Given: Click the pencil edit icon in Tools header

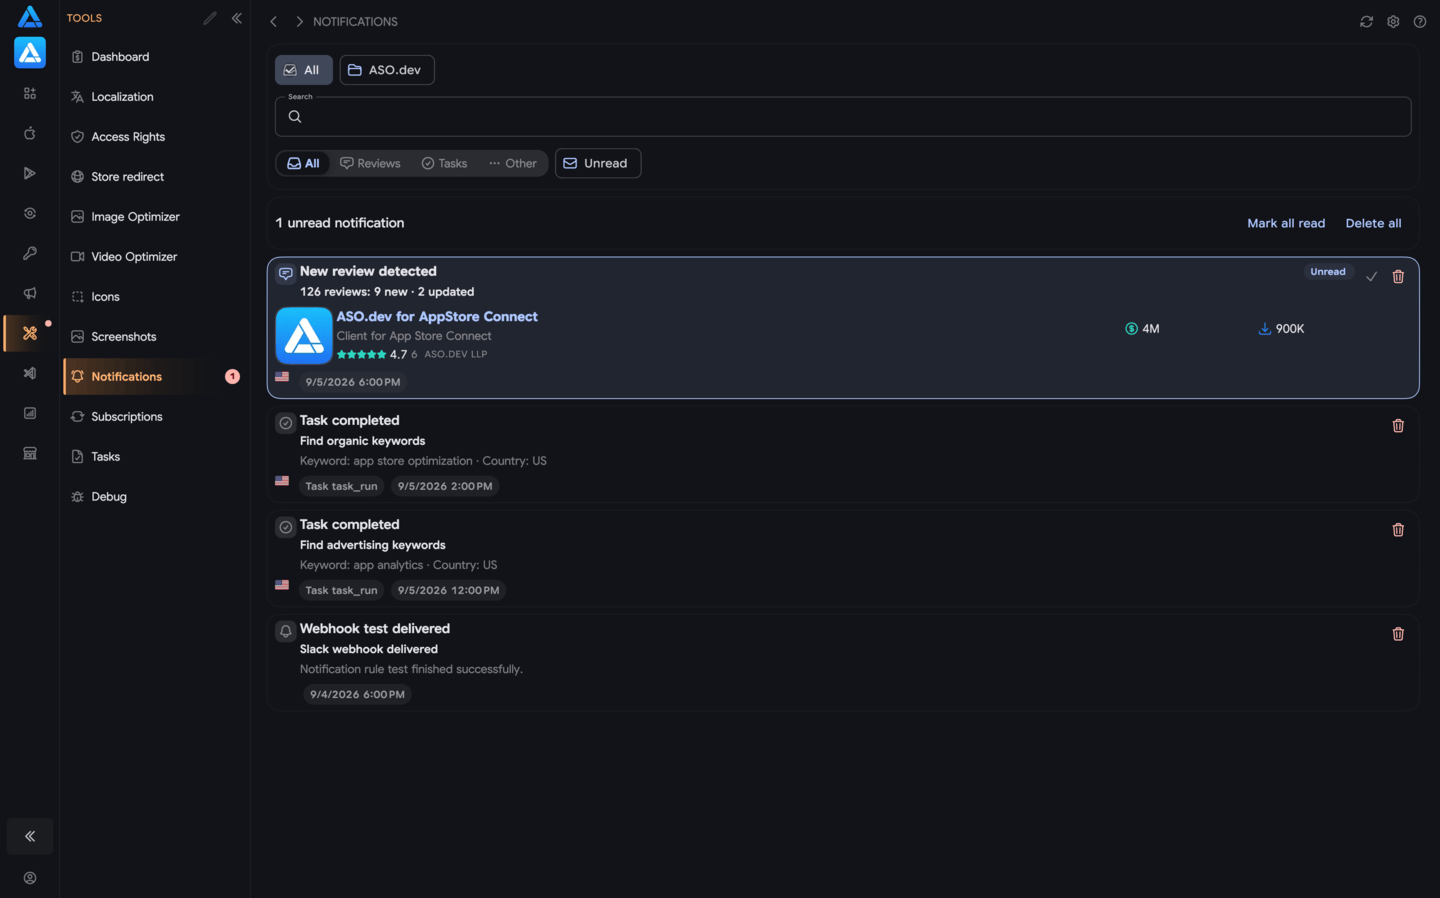Looking at the screenshot, I should pos(210,18).
